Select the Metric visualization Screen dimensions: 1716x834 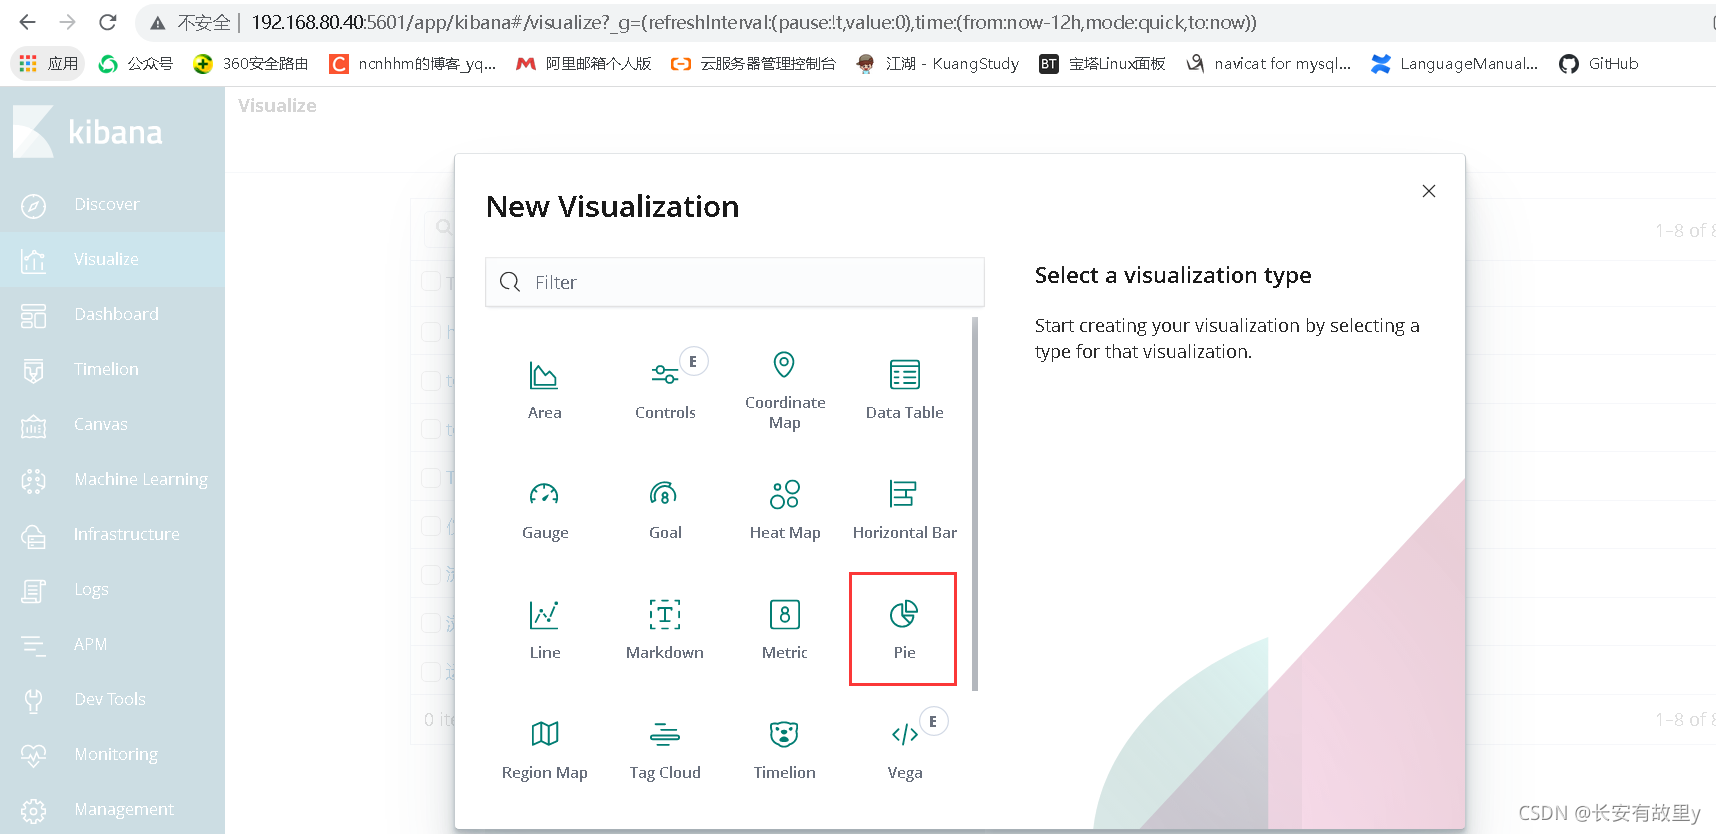785,630
